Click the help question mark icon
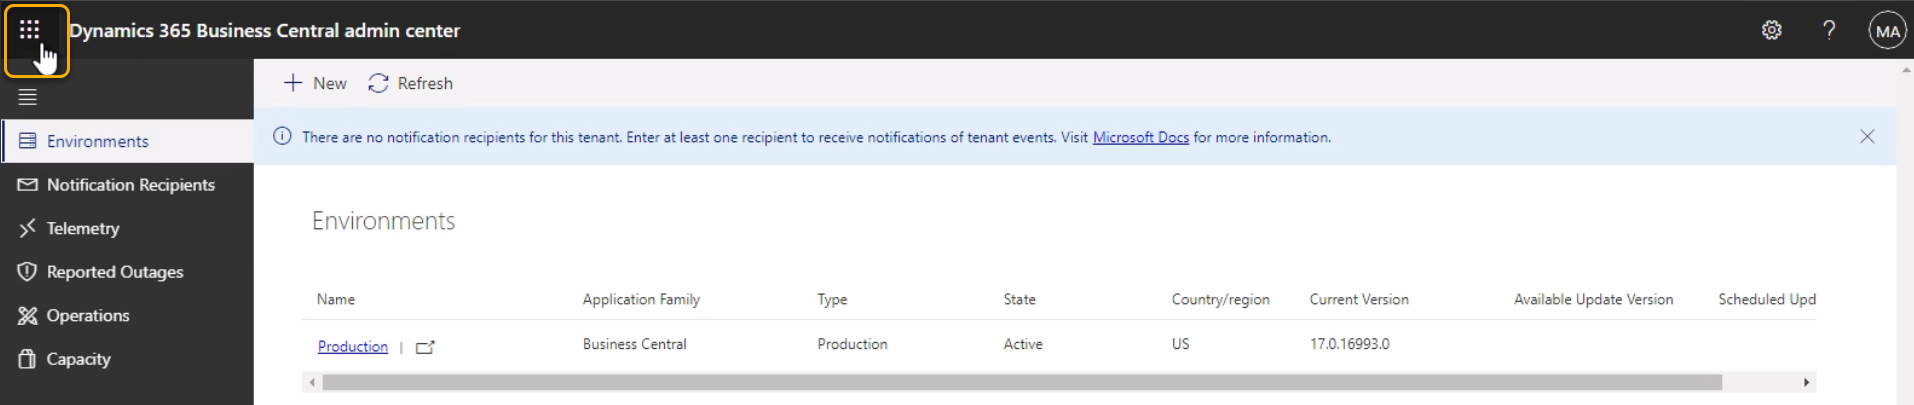1914x405 pixels. [x=1828, y=30]
